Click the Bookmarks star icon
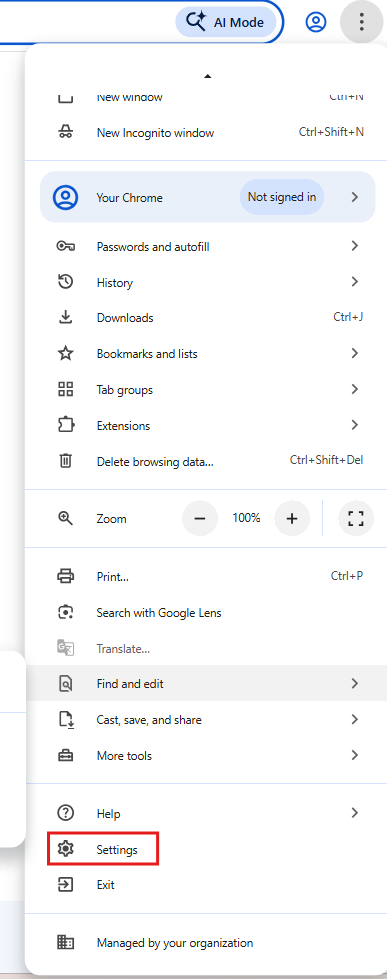Image resolution: width=387 pixels, height=979 pixels. coord(66,353)
